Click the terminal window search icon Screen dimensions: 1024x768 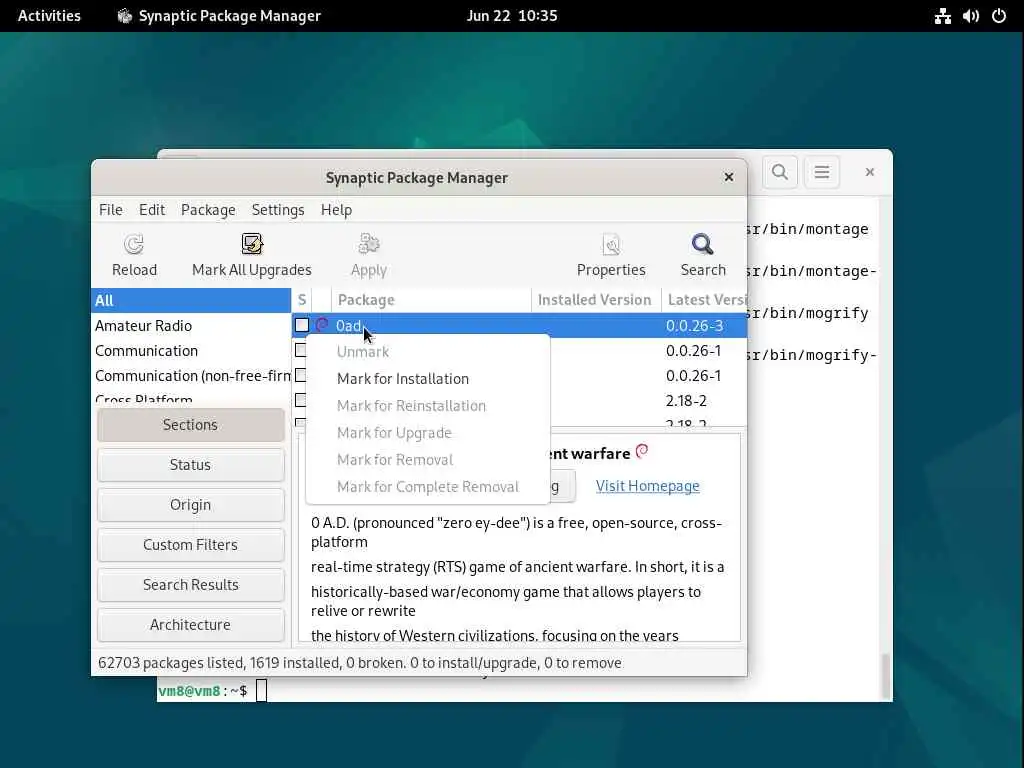780,172
